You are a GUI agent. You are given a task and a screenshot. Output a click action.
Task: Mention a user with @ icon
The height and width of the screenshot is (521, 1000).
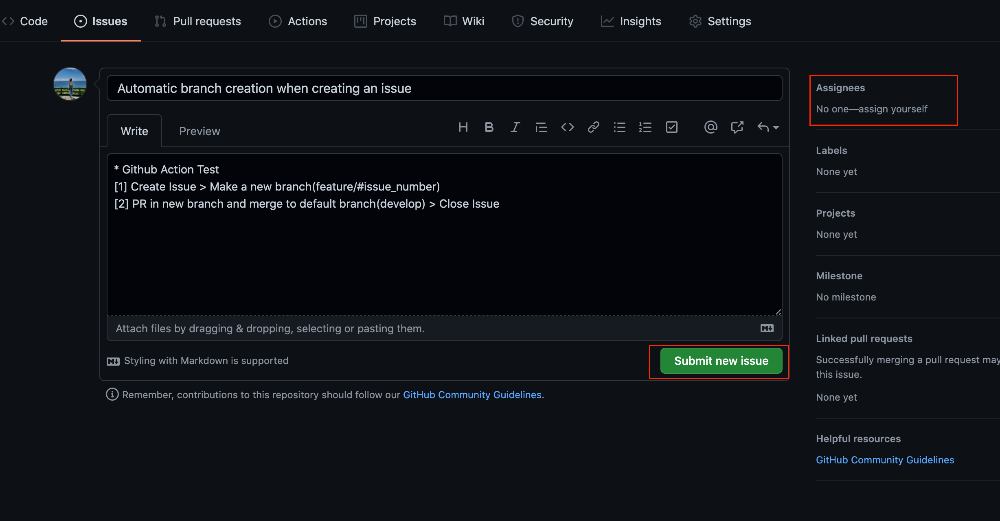tap(710, 128)
